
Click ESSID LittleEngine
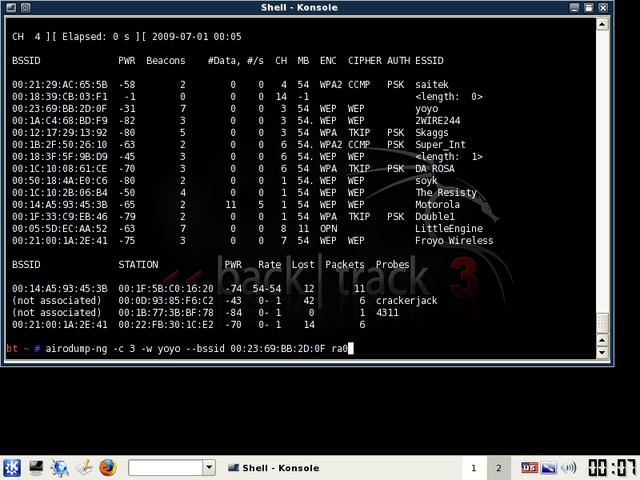(x=449, y=229)
